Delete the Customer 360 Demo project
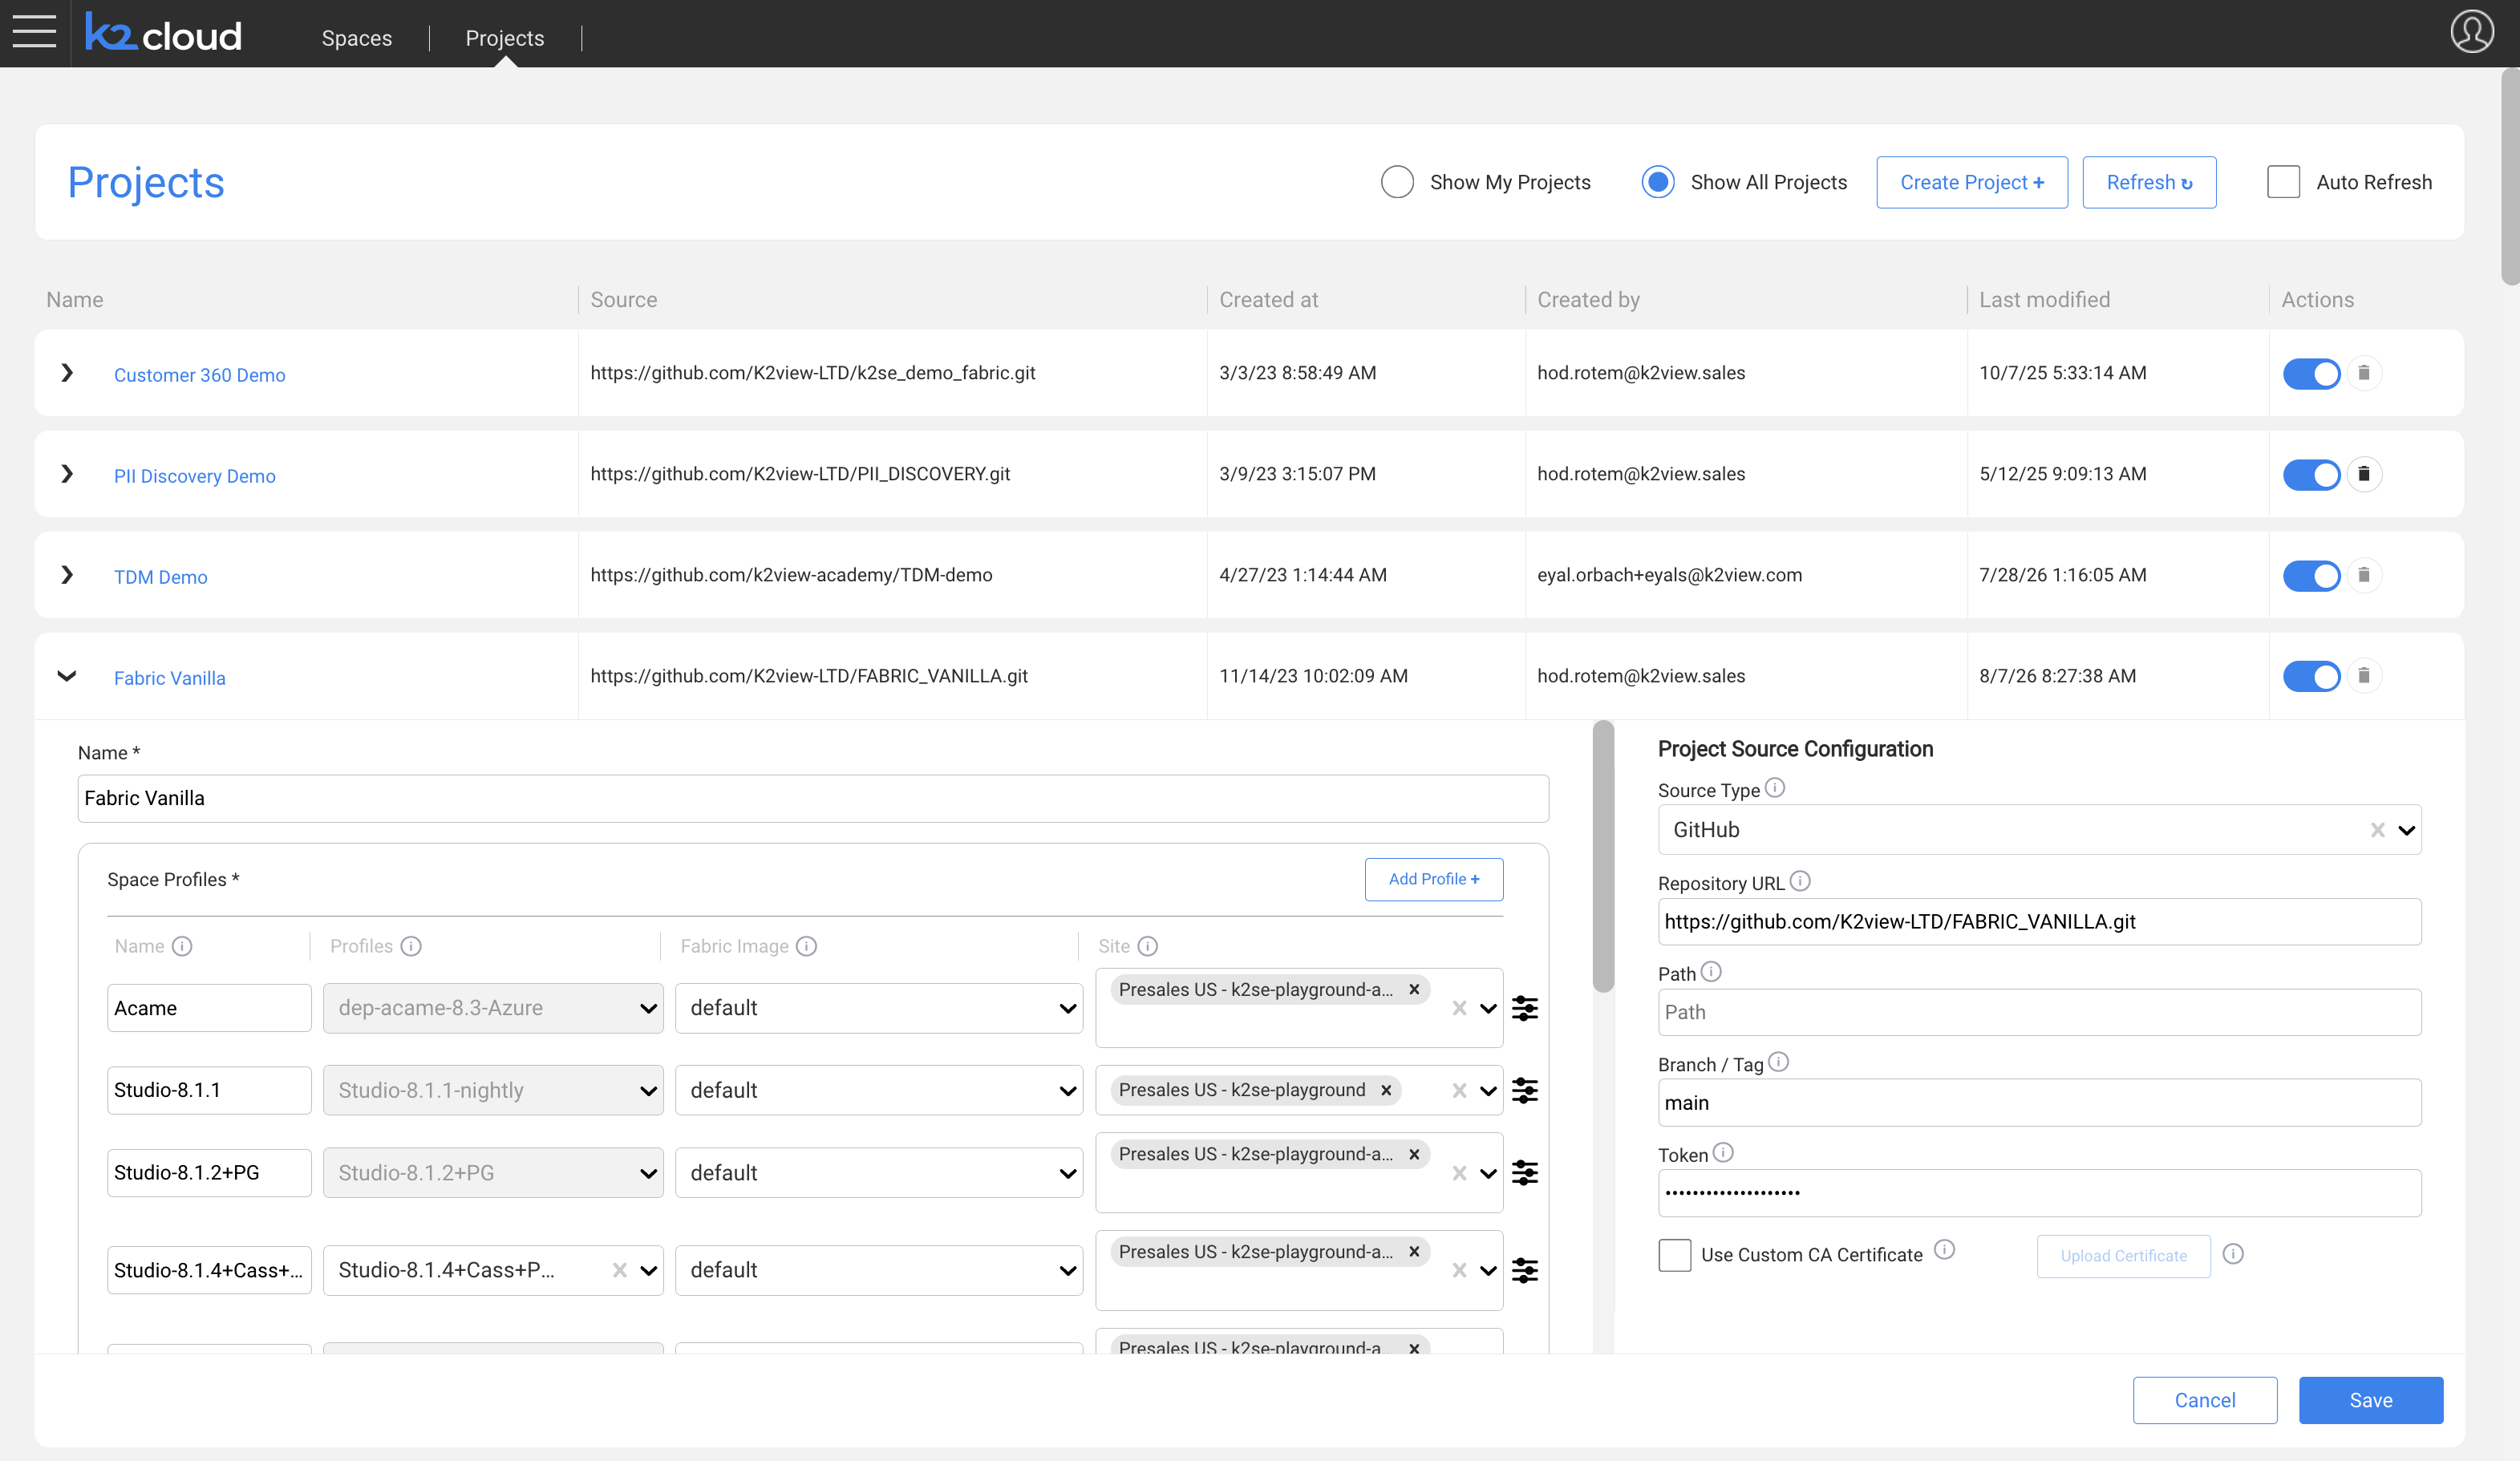The width and height of the screenshot is (2520, 1461). pos(2364,373)
